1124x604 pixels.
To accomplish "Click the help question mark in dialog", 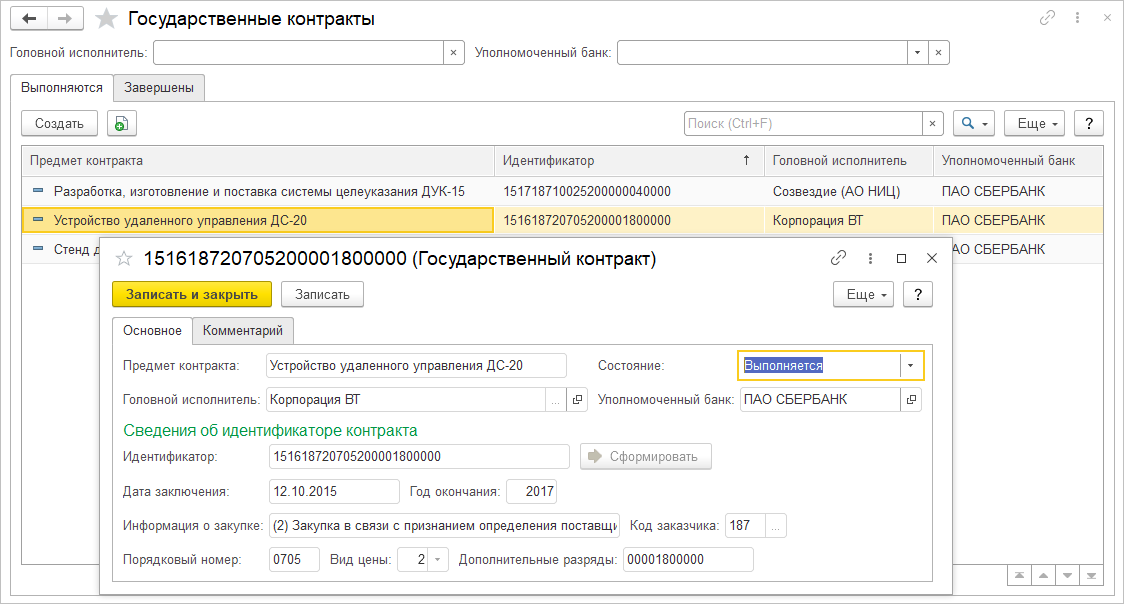I will [x=917, y=294].
